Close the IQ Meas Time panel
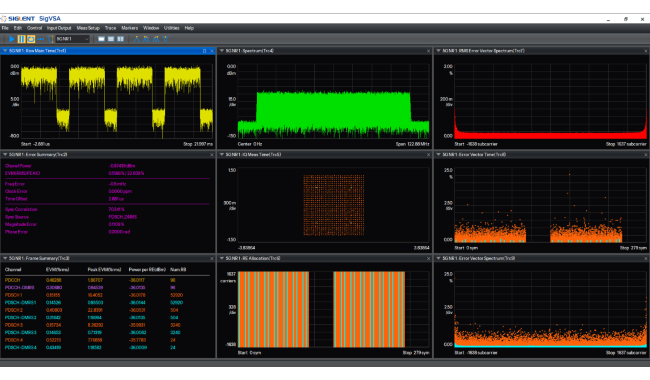 coord(429,155)
